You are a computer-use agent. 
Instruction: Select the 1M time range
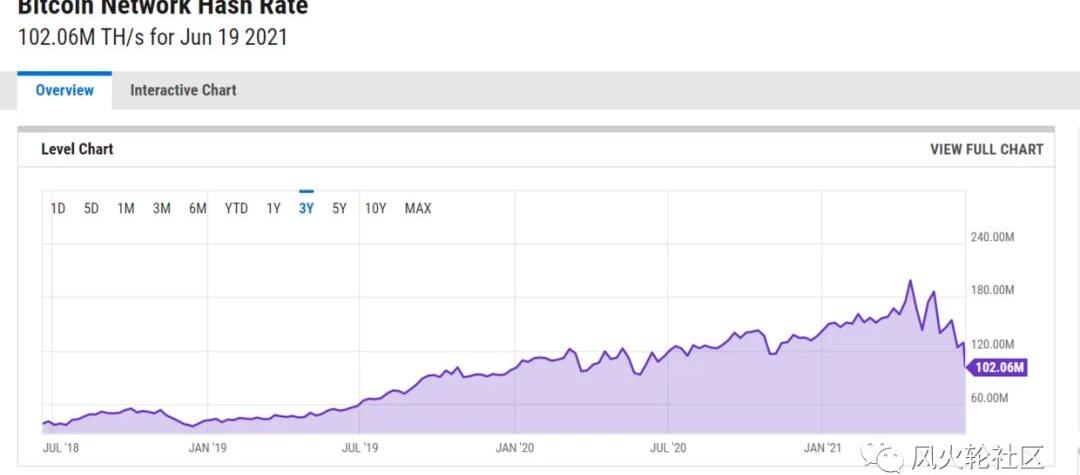click(x=126, y=208)
